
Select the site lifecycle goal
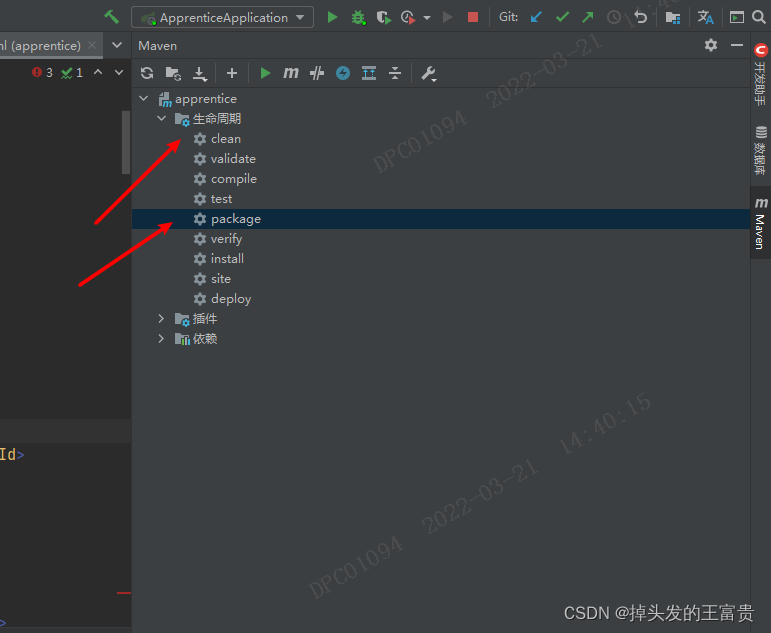221,279
